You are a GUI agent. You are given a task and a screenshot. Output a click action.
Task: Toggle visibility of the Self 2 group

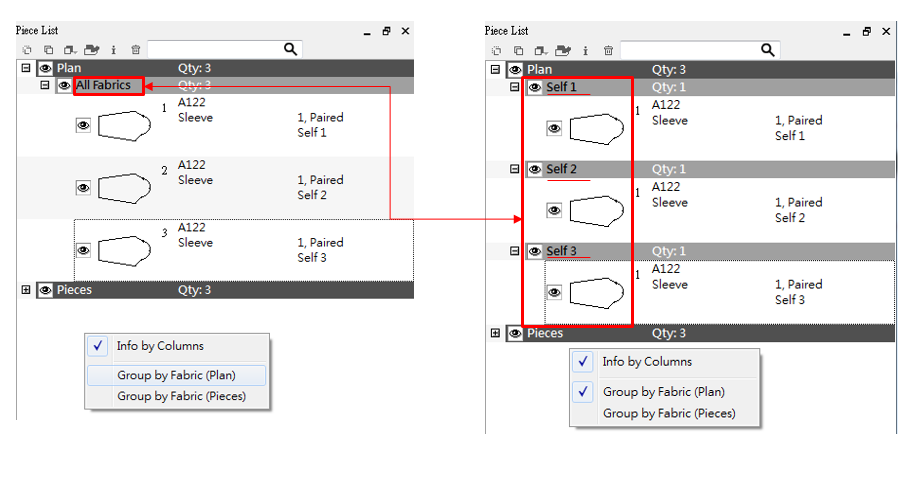click(534, 169)
